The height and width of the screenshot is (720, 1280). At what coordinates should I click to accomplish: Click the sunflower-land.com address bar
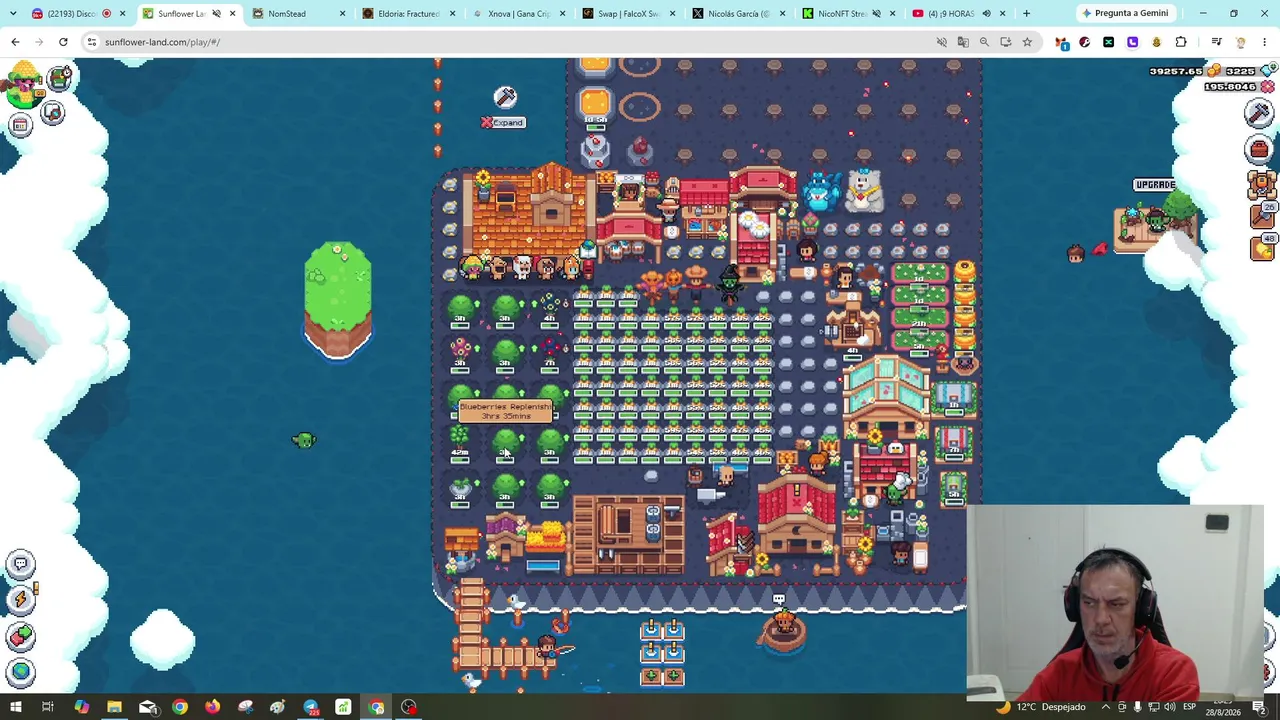pyautogui.click(x=500, y=42)
